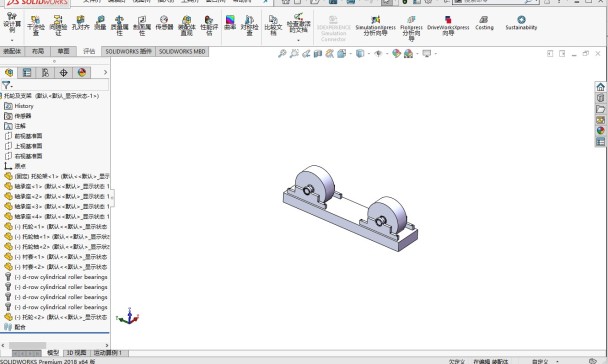The image size is (608, 364).
Task: Open 剖面属性 section properties
Action: coord(142,26)
